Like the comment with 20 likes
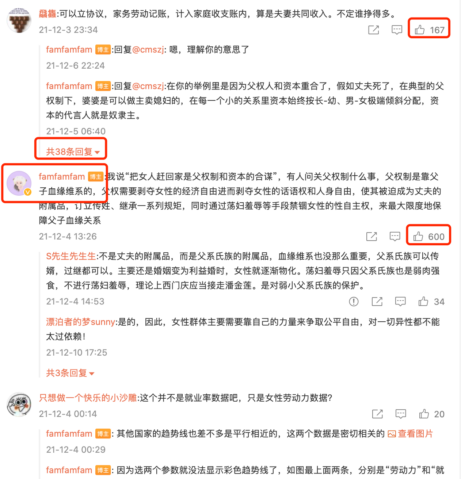This screenshot has width=461, height=479. 432,414
